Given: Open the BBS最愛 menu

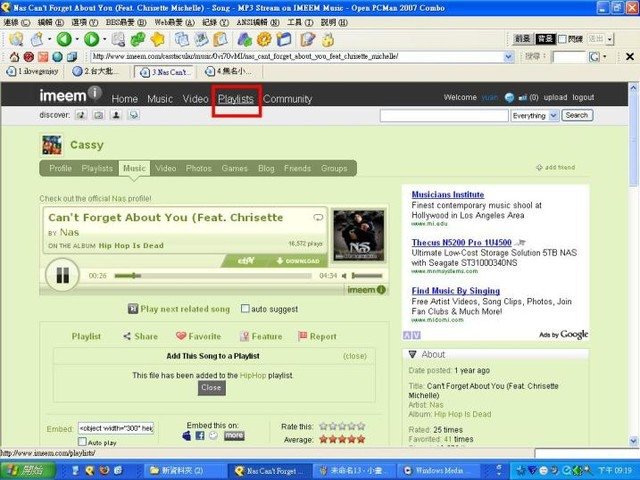Looking at the screenshot, I should 126,22.
